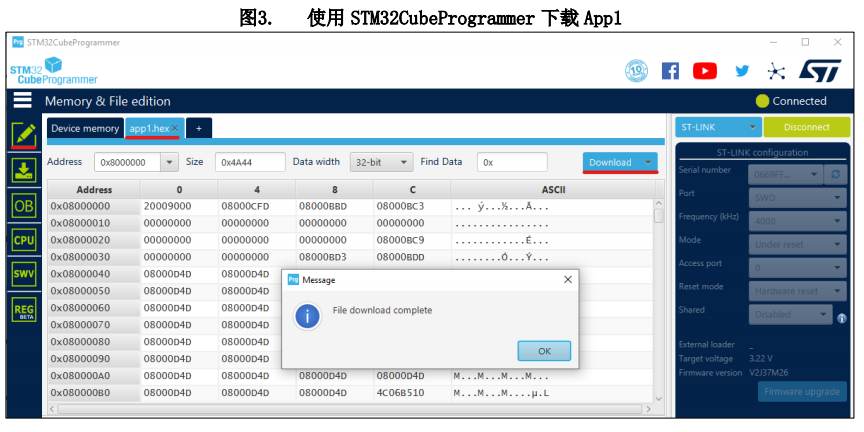The height and width of the screenshot is (432, 864).
Task: Refresh the ST-LINK serial number list
Action: 835,174
